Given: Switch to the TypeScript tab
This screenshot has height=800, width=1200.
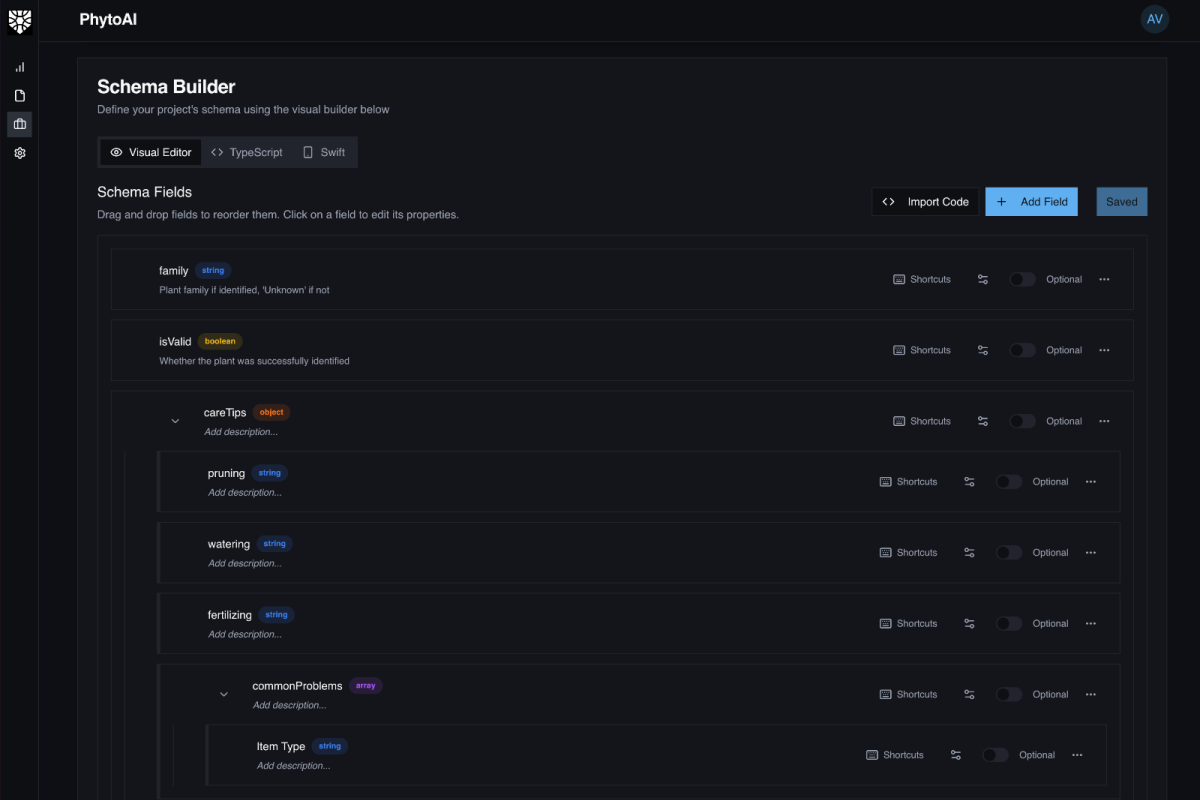Looking at the screenshot, I should pos(246,152).
